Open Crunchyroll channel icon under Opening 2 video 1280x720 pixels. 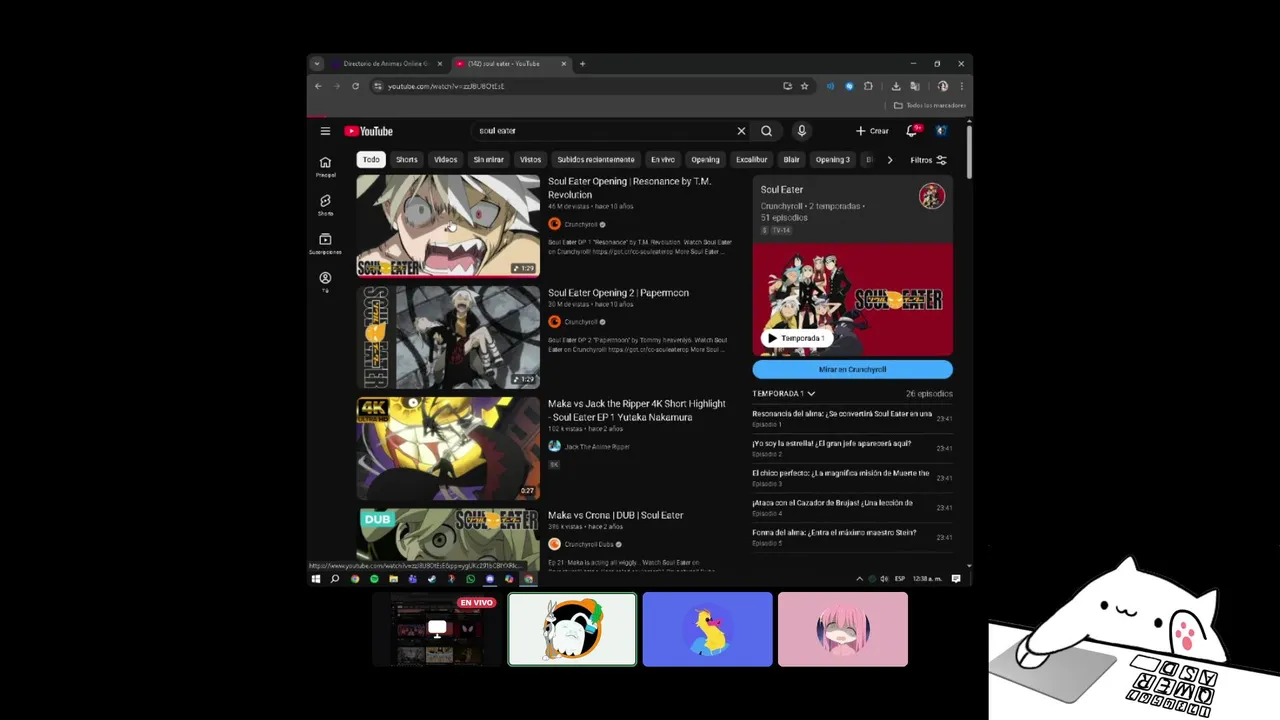pyautogui.click(x=554, y=322)
